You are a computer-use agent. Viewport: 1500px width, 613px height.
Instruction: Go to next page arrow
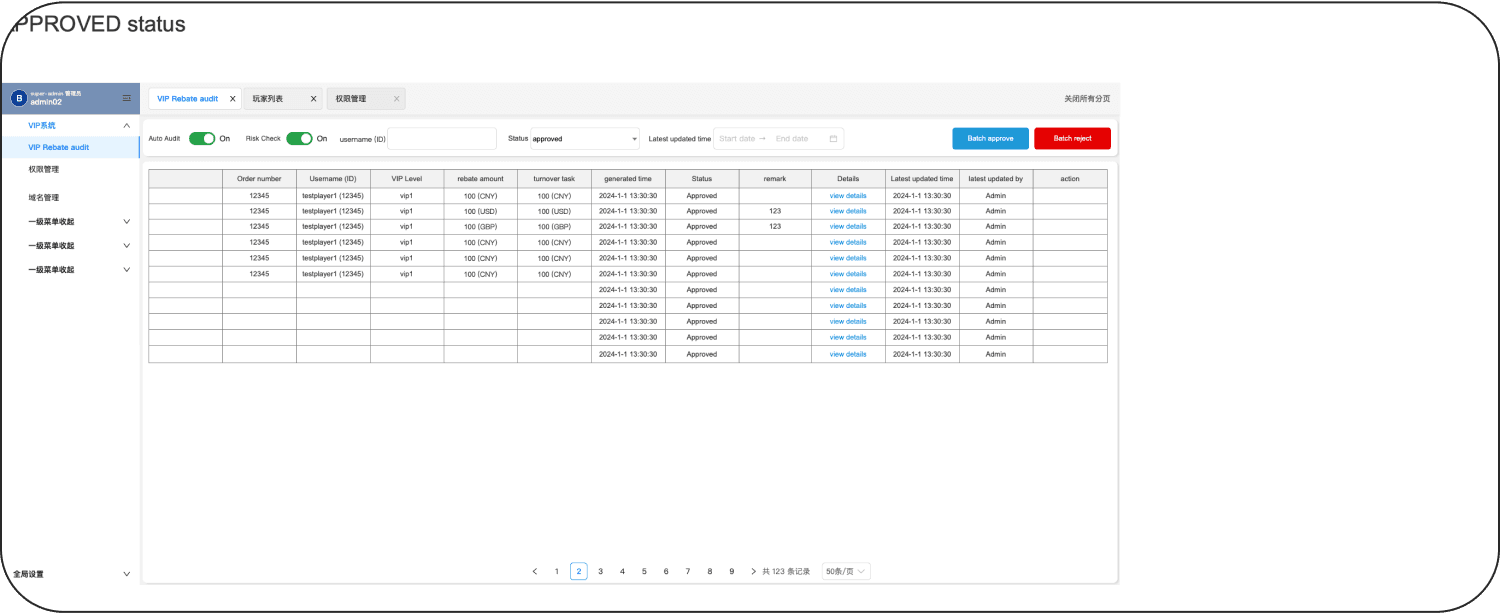click(x=753, y=571)
